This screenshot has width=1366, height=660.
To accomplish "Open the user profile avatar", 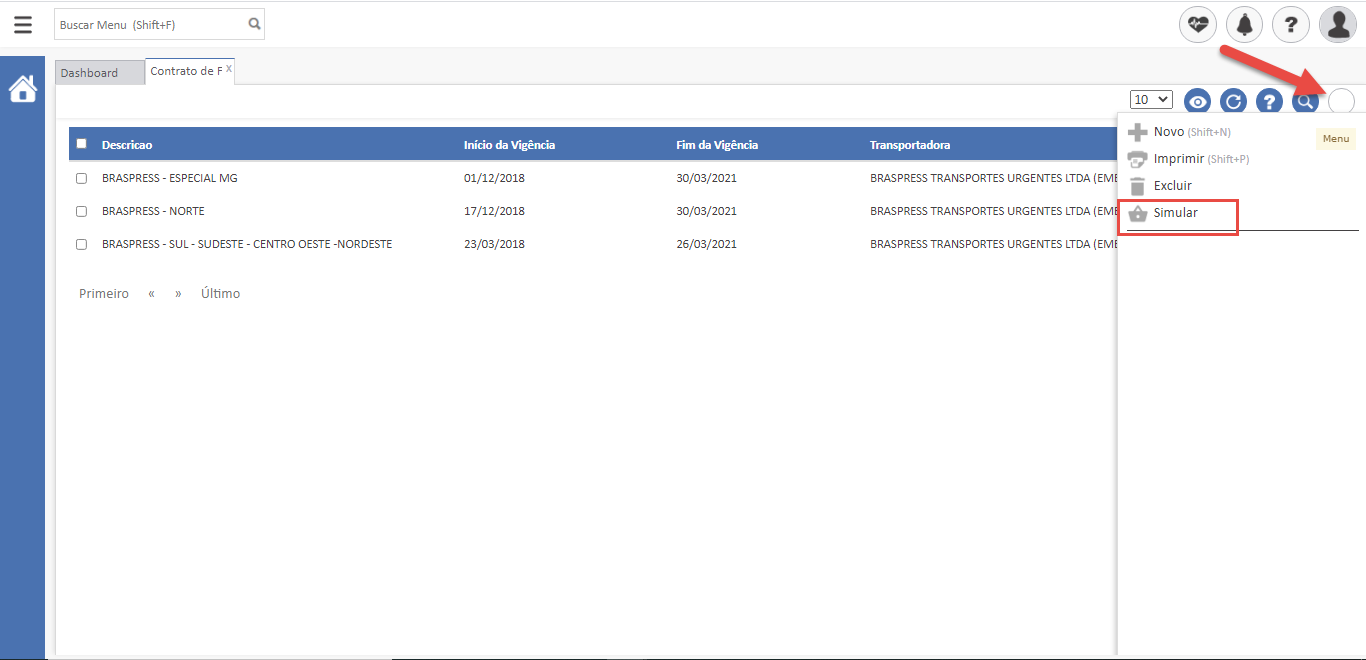I will pyautogui.click(x=1337, y=24).
